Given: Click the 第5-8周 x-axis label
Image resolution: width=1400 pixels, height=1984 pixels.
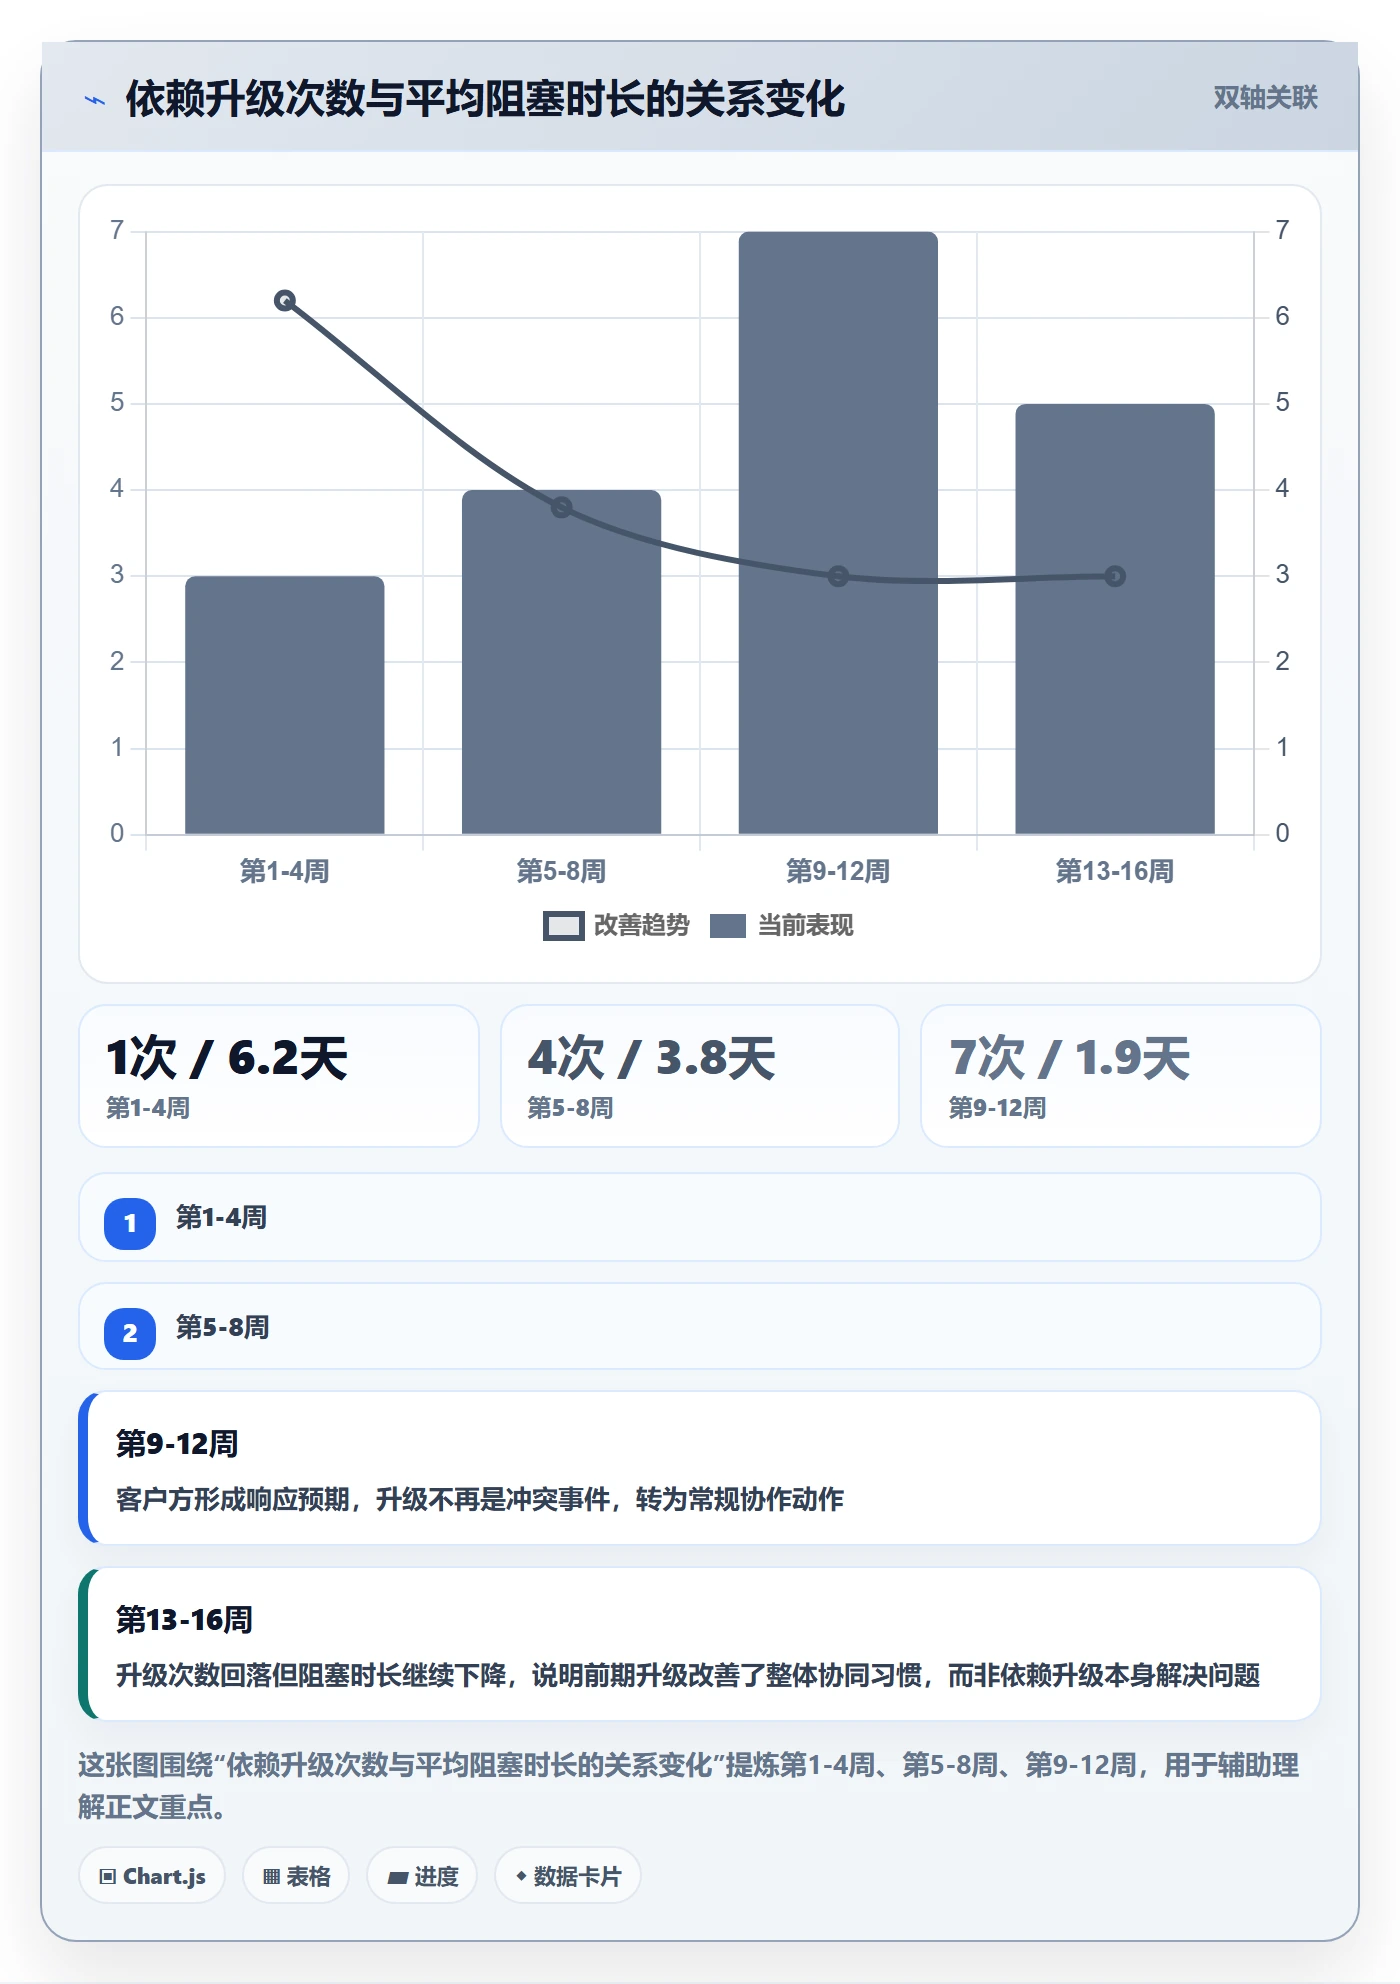Looking at the screenshot, I should (562, 871).
